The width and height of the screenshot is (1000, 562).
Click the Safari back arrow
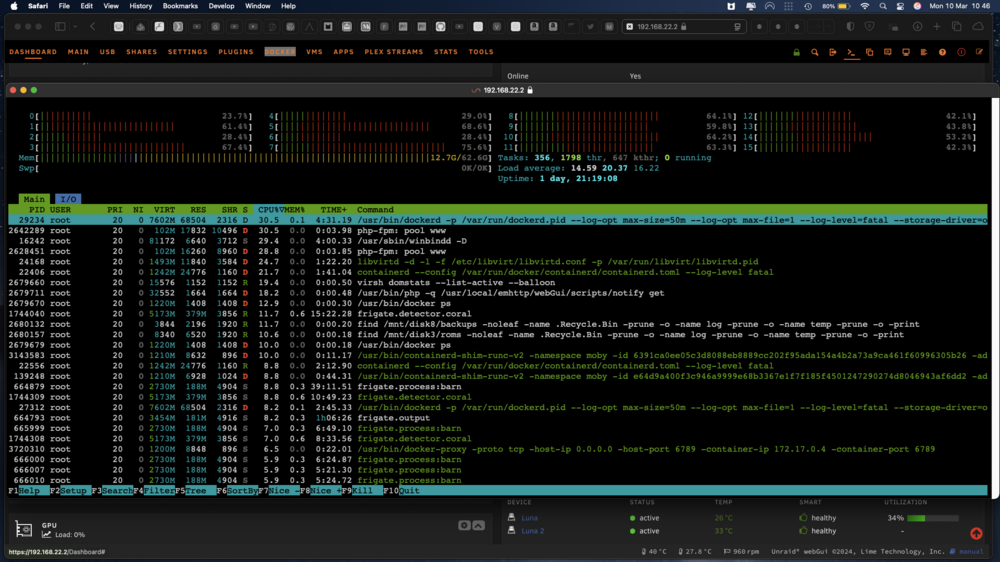coord(93,27)
